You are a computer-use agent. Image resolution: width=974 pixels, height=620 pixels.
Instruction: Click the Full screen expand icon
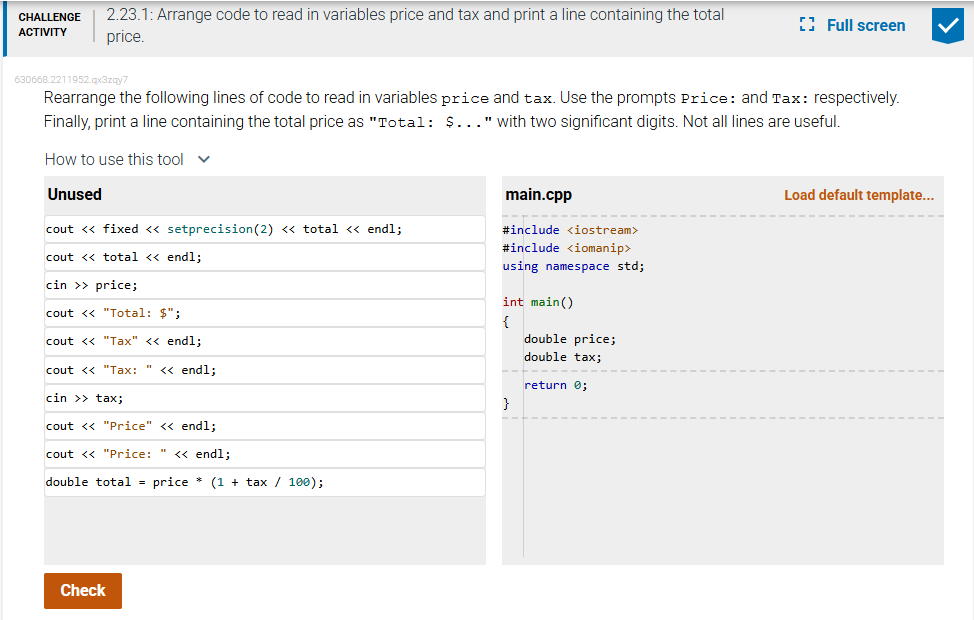807,25
